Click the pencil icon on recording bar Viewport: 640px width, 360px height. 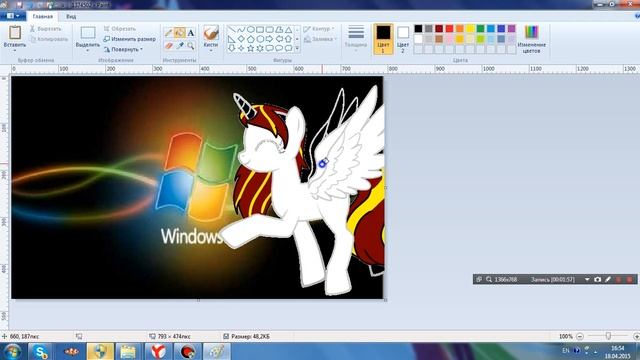click(608, 279)
